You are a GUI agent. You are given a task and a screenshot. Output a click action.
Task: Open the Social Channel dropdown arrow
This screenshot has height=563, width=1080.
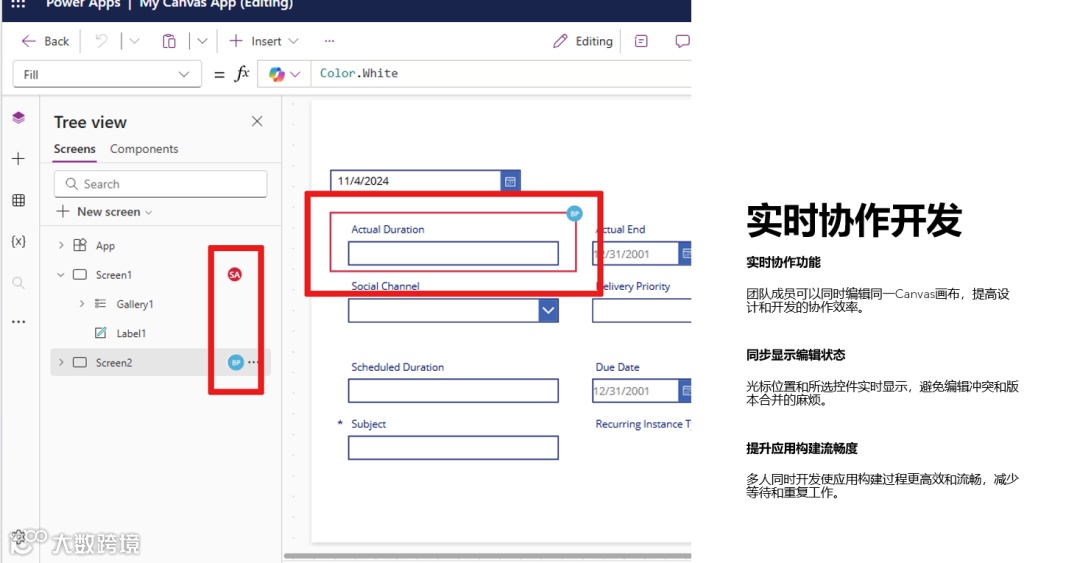(548, 310)
